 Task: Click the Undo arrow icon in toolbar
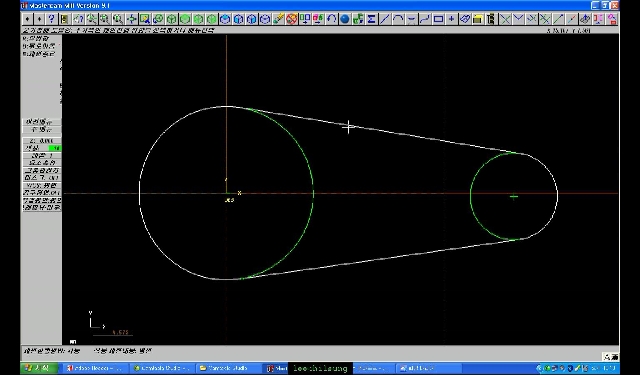click(331, 19)
